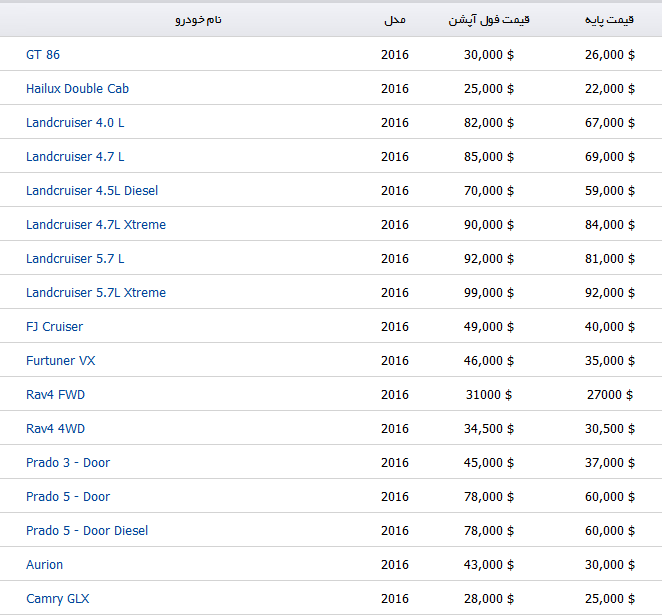The height and width of the screenshot is (615, 662).
Task: Select Landcruiser 5.7 L base price 81,000 $
Action: click(610, 258)
